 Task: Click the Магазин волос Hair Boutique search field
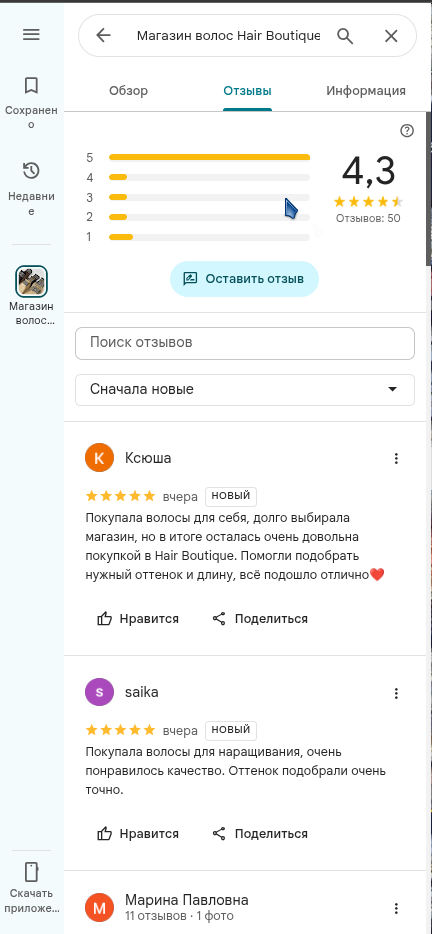click(x=229, y=36)
